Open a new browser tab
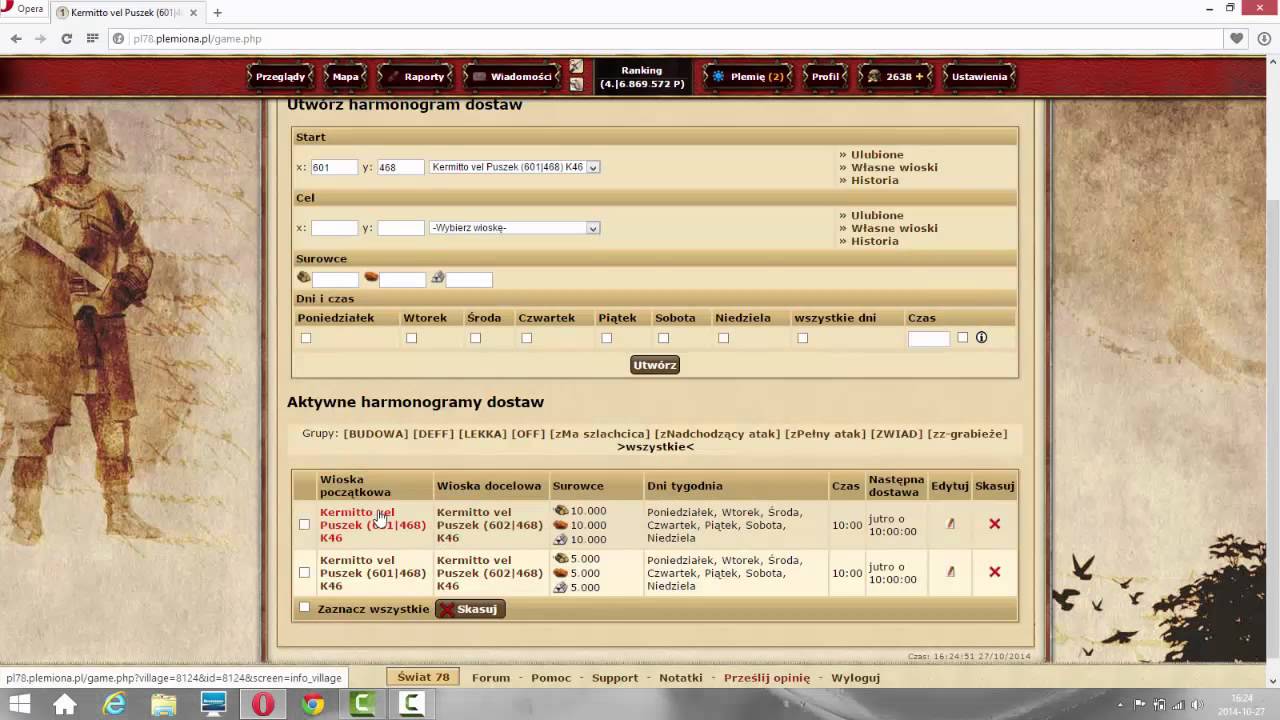1280x720 pixels. coord(217,12)
